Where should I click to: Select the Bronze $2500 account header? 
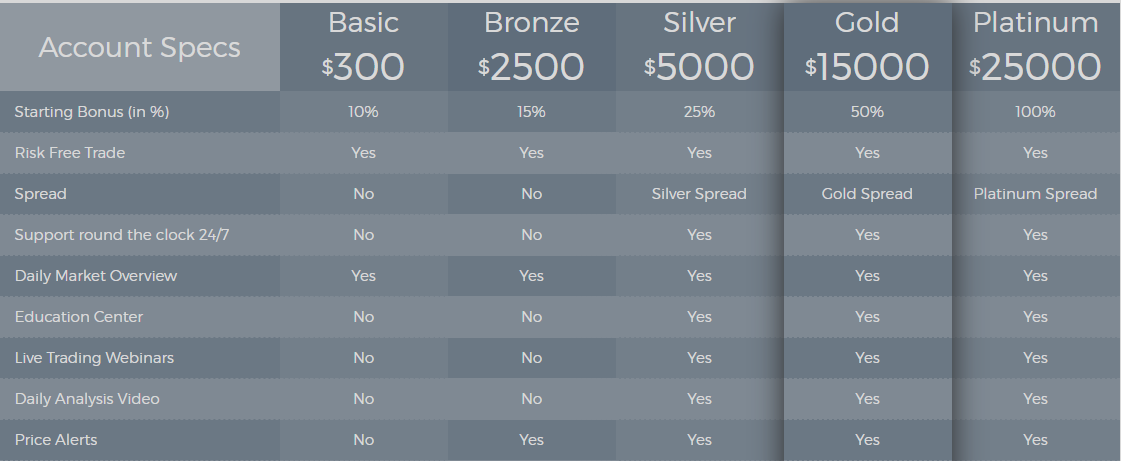point(532,47)
